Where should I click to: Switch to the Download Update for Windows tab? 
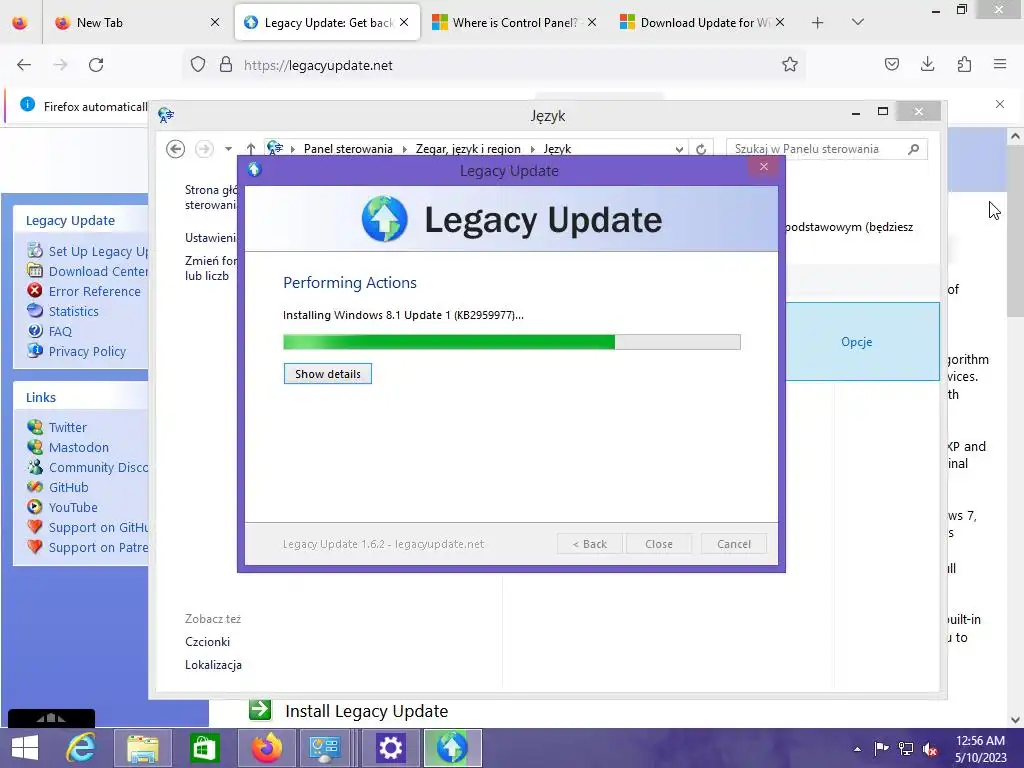pos(702,23)
